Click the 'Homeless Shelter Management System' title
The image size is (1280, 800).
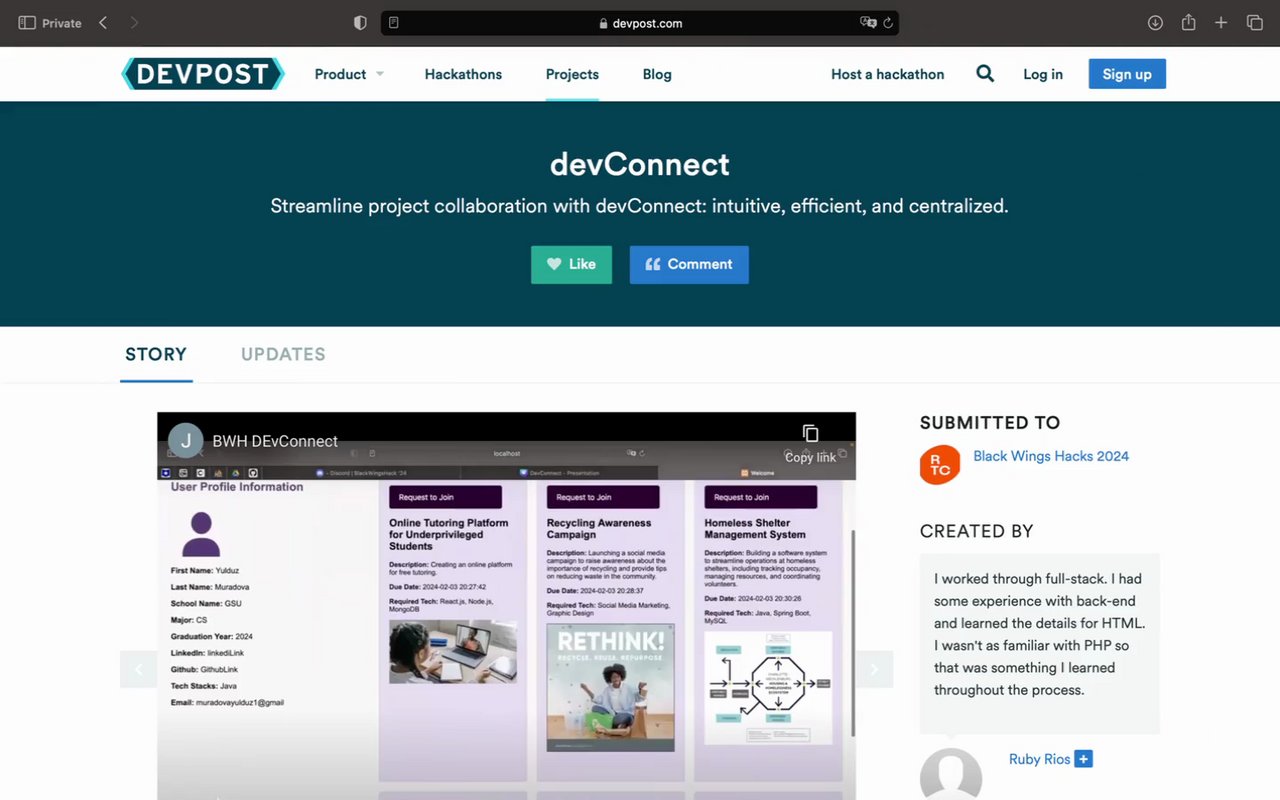click(x=755, y=528)
